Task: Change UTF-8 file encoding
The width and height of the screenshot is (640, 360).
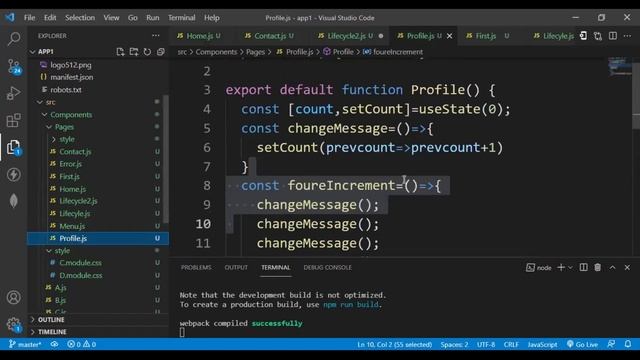Action: click(486, 344)
